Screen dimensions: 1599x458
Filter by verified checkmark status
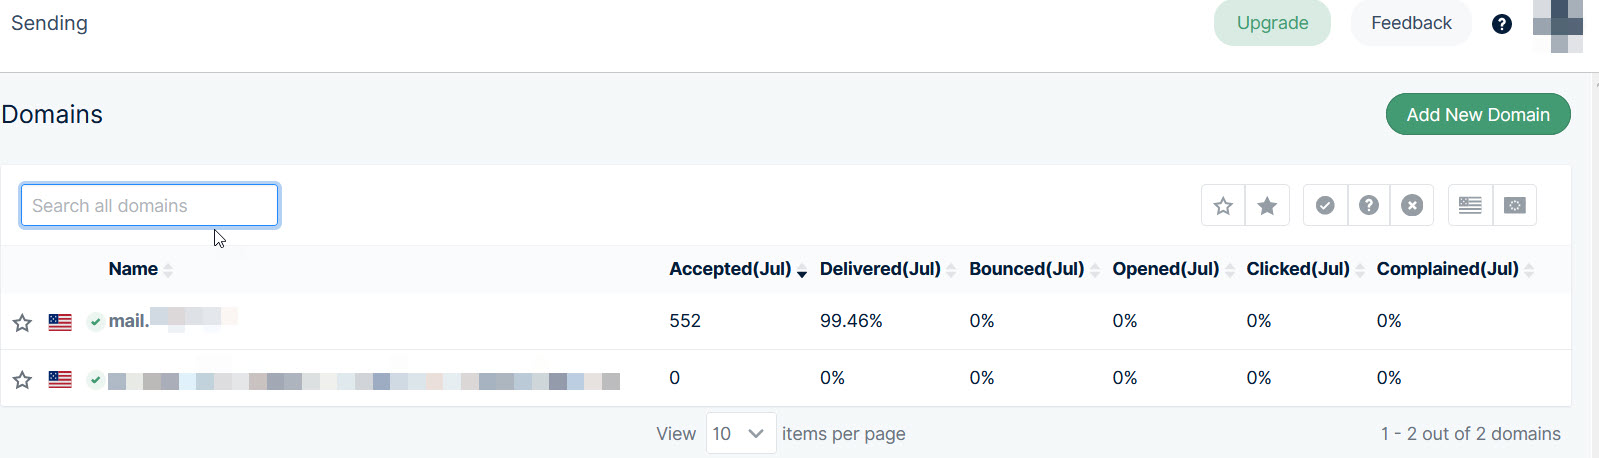tap(1325, 206)
